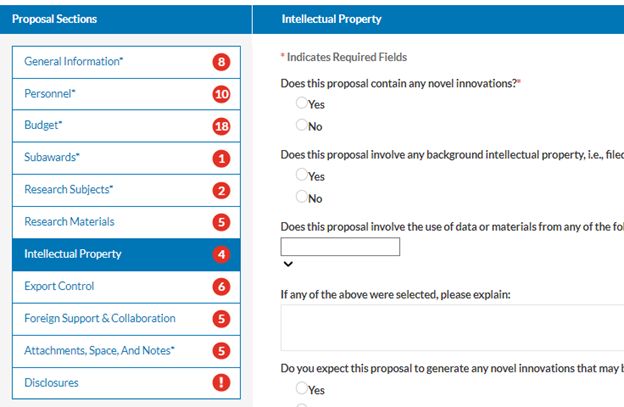The width and height of the screenshot is (624, 407).
Task: Click the red 1 badge beside Subawards
Action: pos(221,158)
